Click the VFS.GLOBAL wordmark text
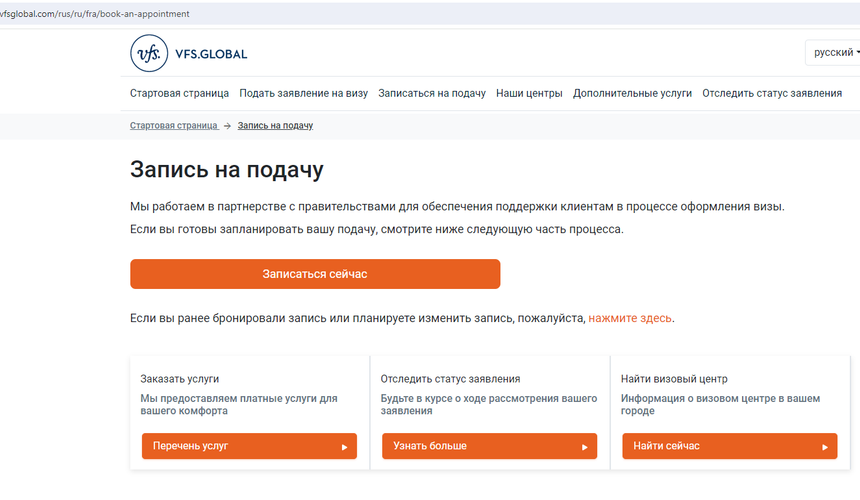The image size is (860, 500). (211, 54)
